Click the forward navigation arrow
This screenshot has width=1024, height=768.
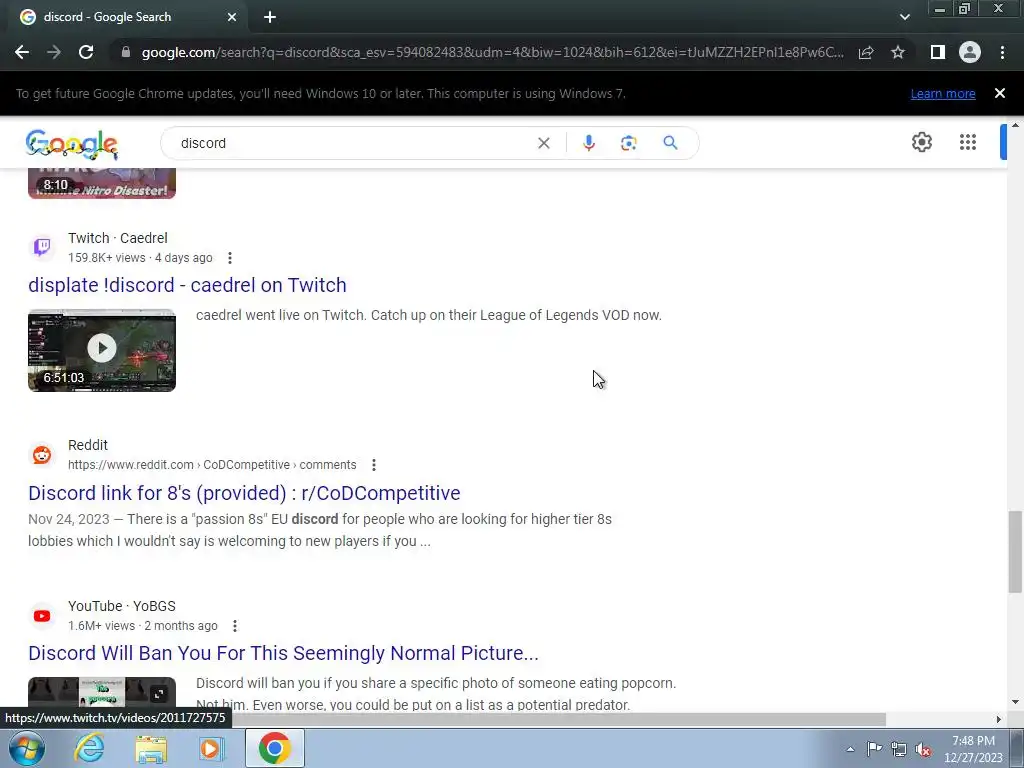54,52
